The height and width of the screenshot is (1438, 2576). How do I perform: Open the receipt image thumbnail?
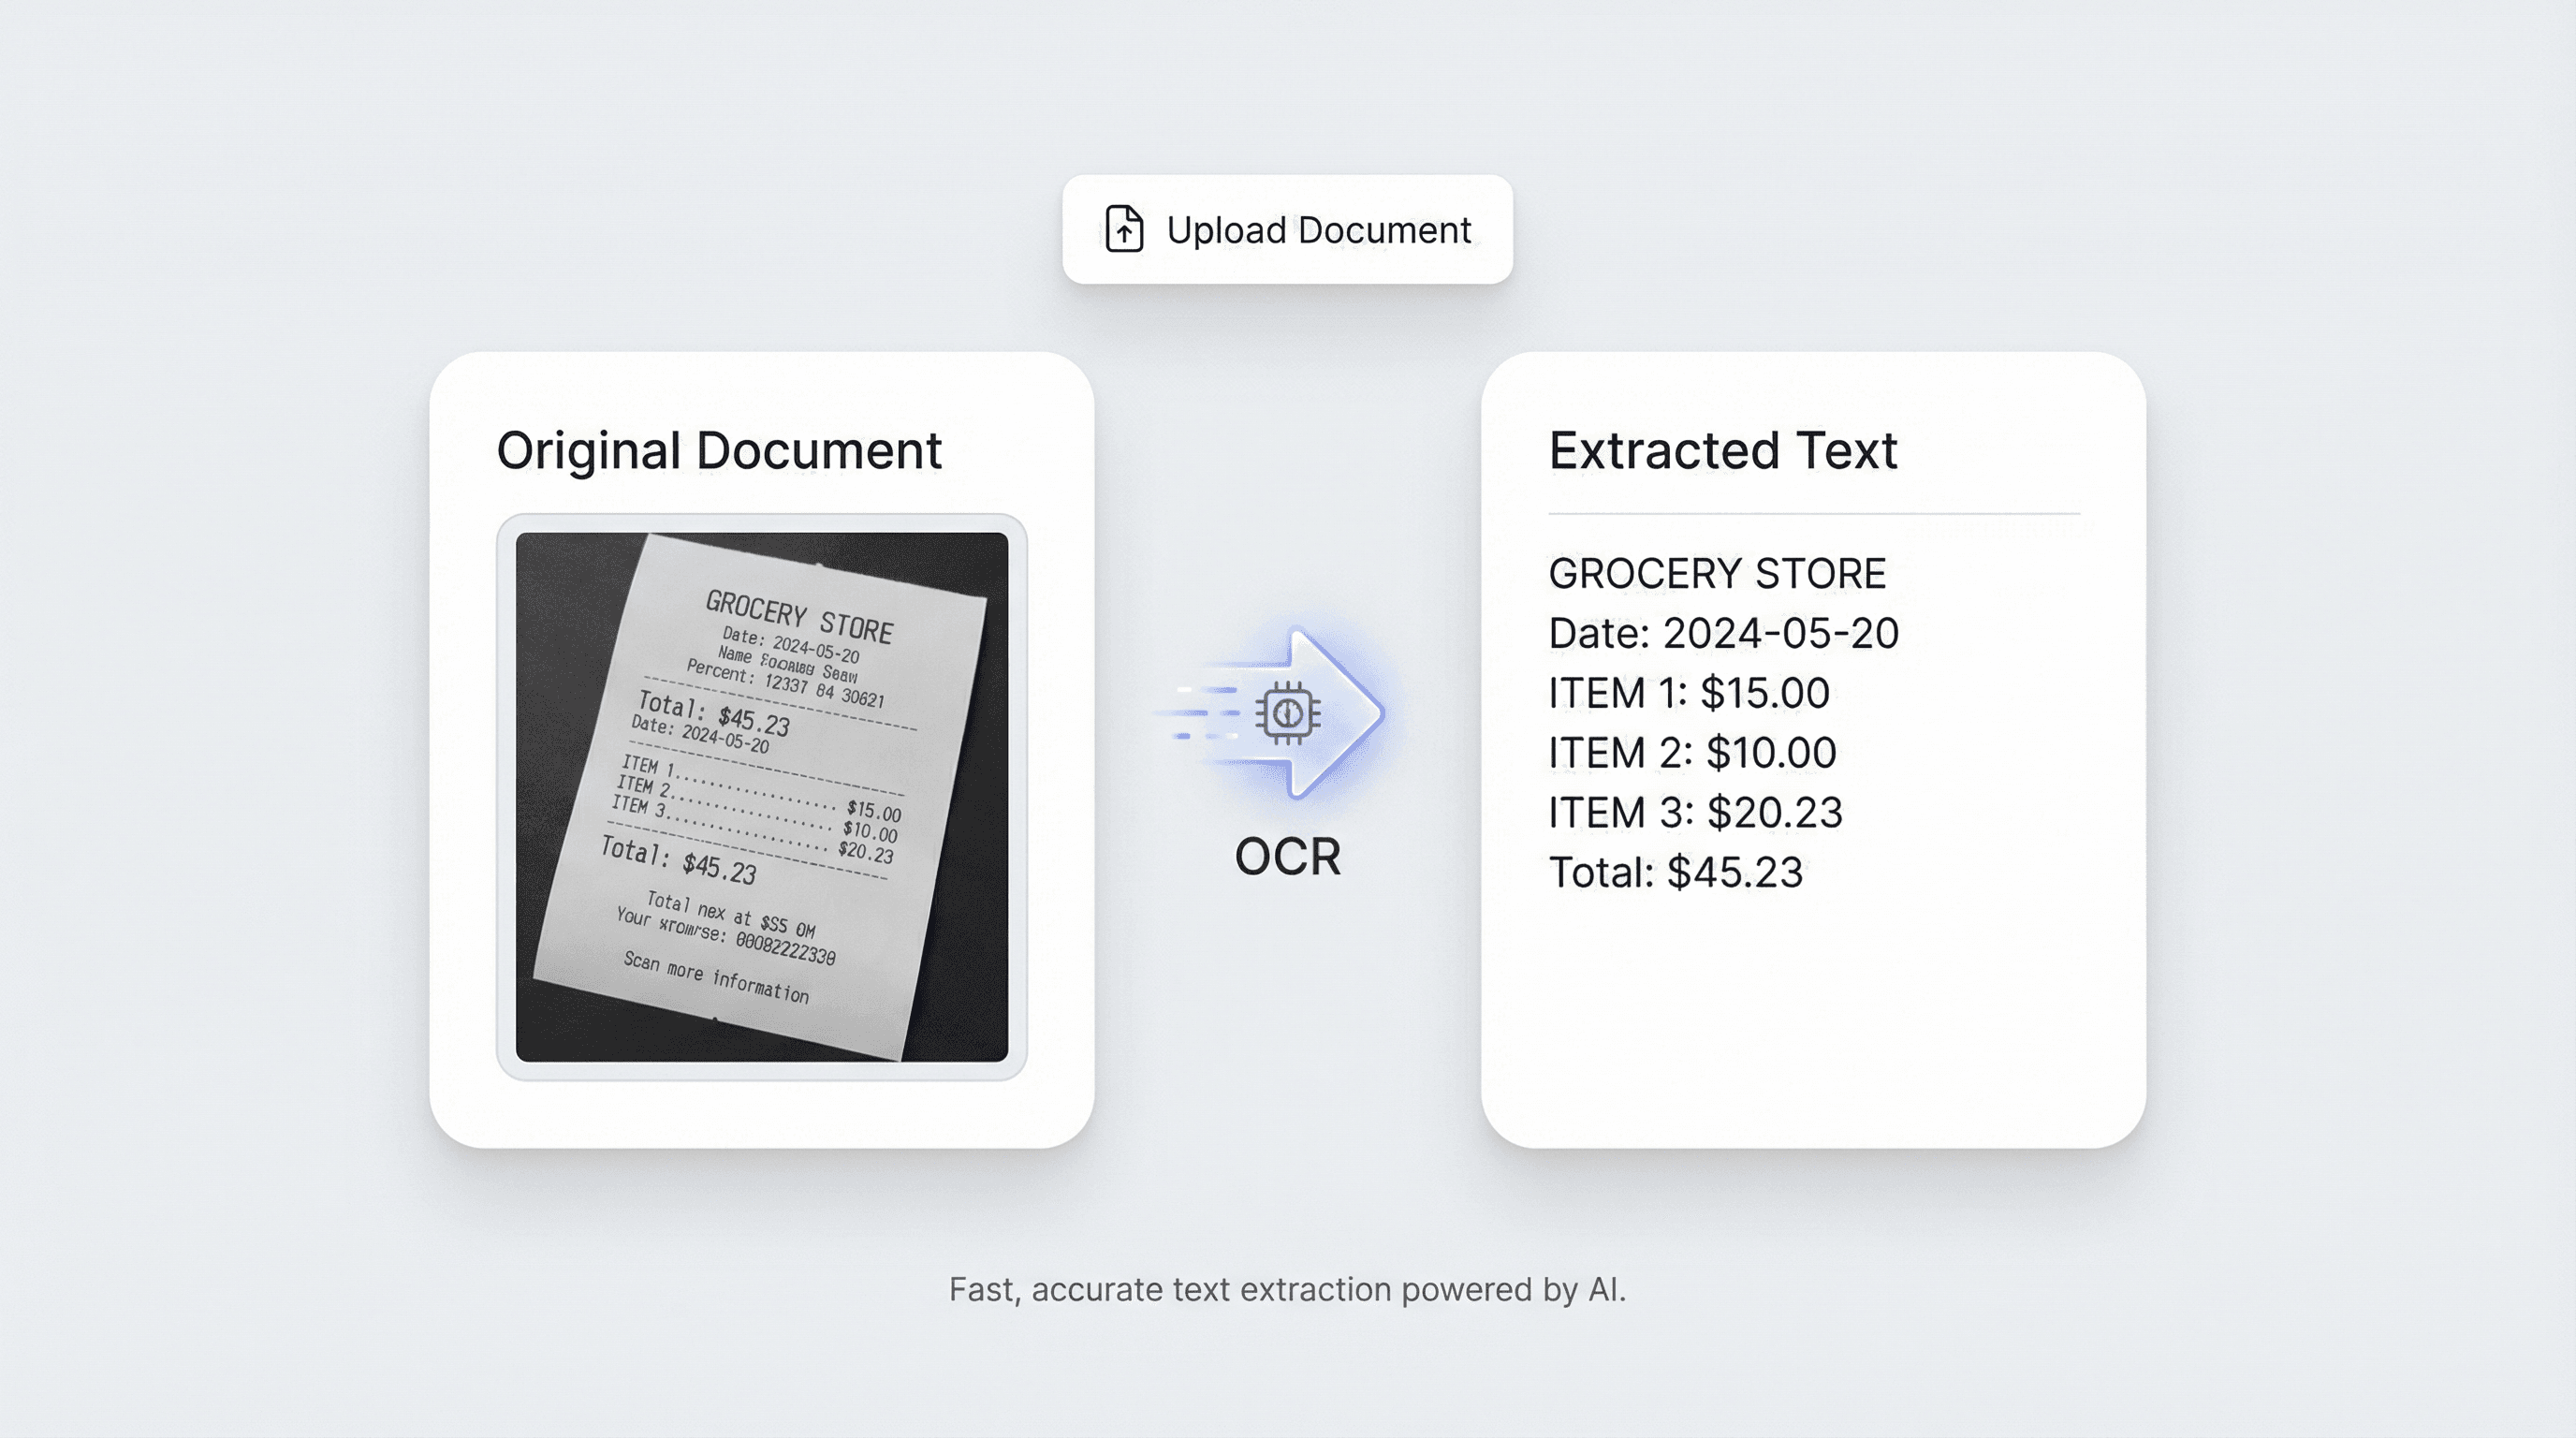[762, 797]
